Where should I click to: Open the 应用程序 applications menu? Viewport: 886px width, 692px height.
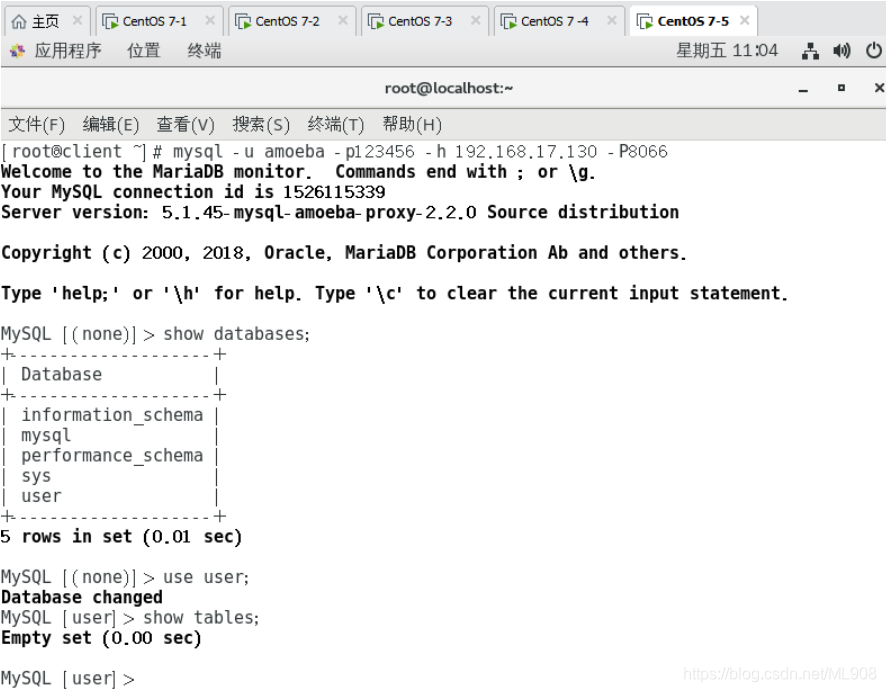(68, 51)
